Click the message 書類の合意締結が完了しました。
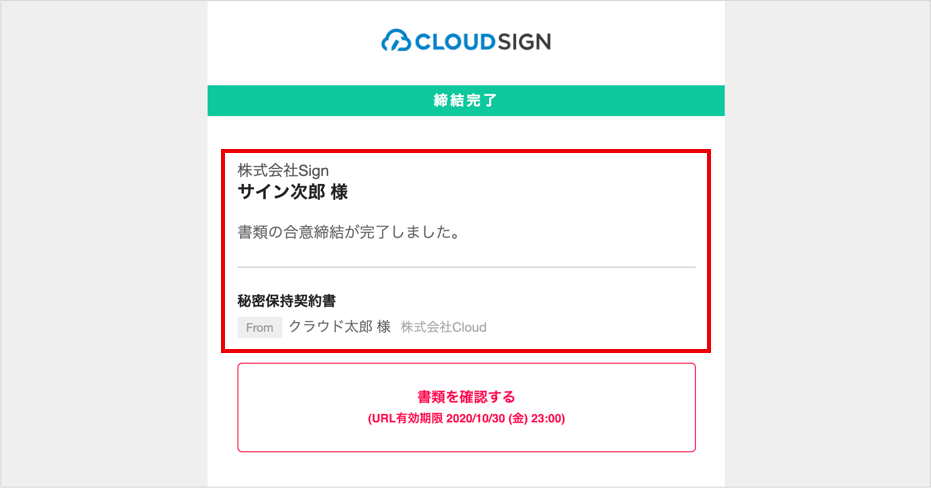The width and height of the screenshot is (931, 488). coord(349,232)
